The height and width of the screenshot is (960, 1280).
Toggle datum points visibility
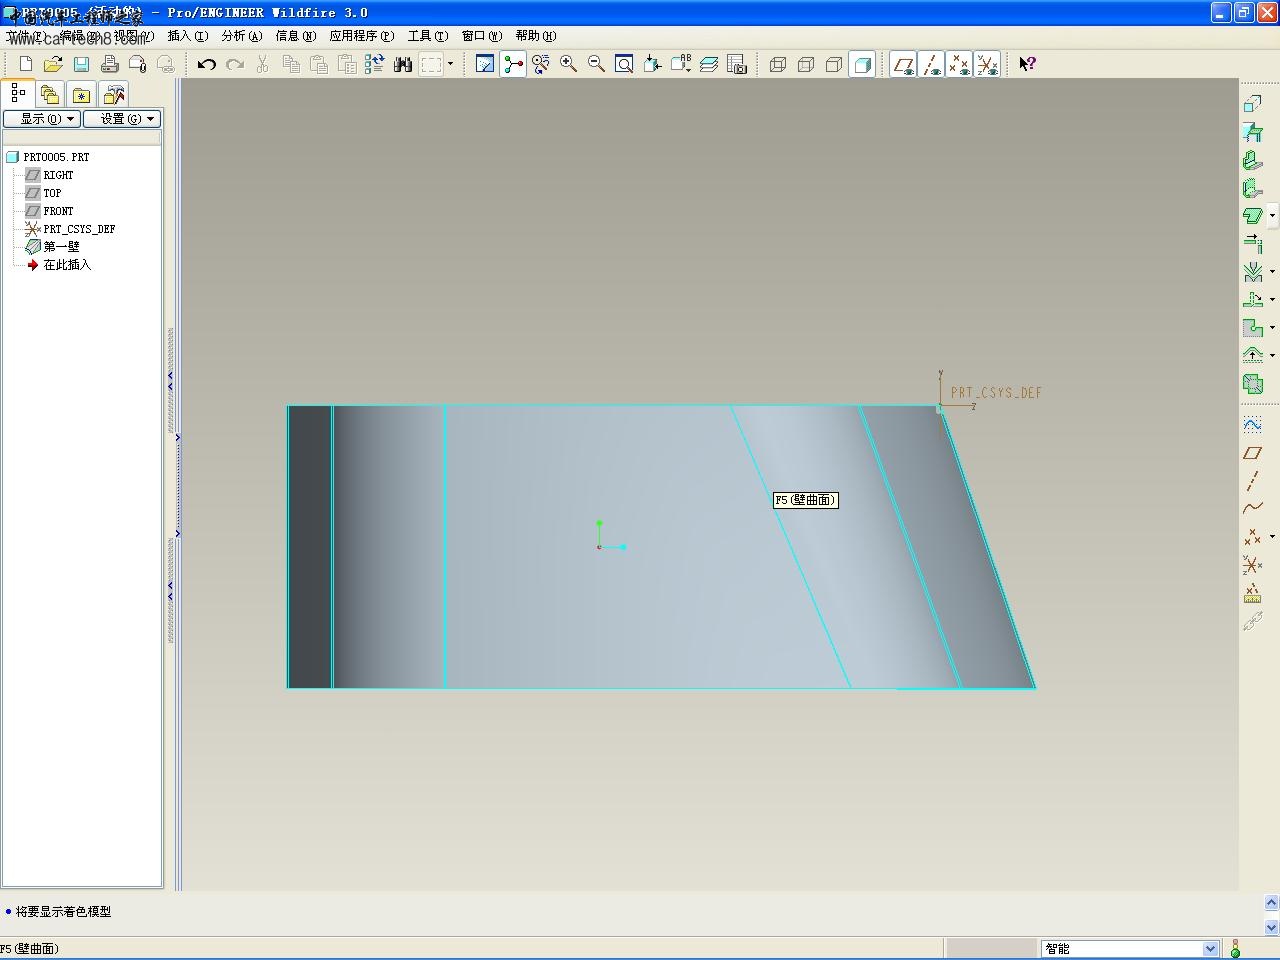[959, 64]
